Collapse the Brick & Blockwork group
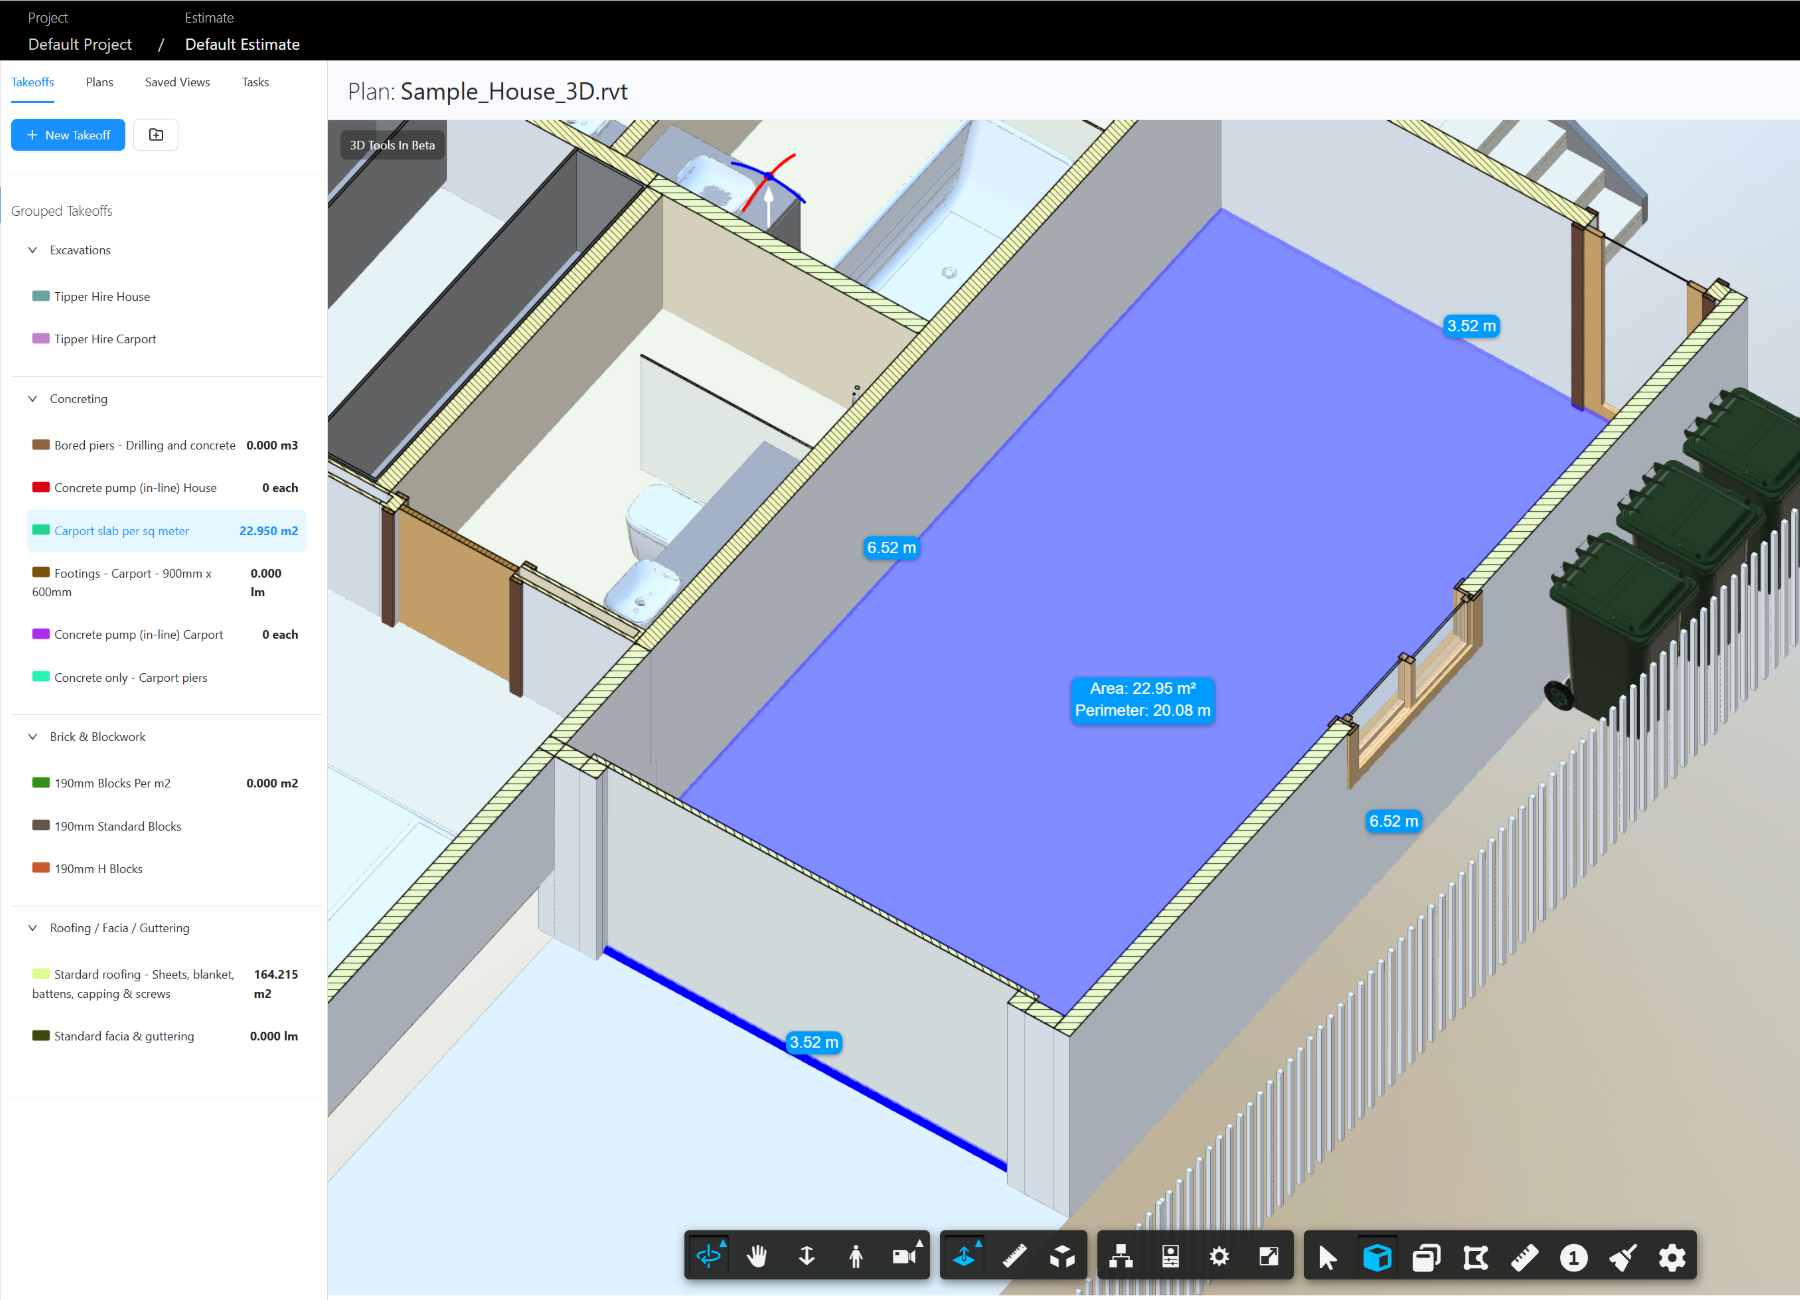The image size is (1800, 1300). click(x=33, y=737)
